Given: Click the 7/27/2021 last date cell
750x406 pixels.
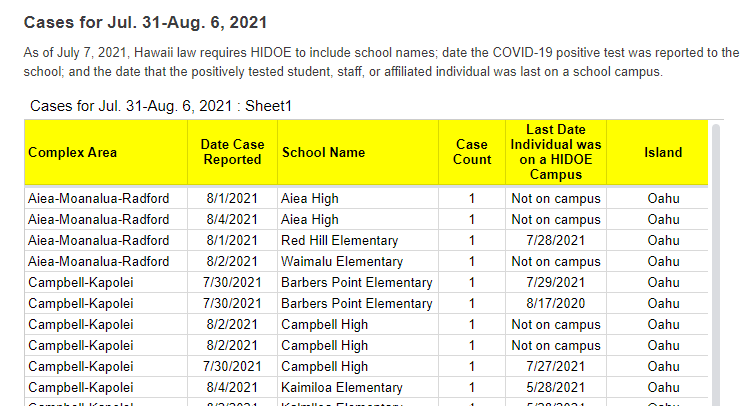Looking at the screenshot, I should [x=556, y=367].
